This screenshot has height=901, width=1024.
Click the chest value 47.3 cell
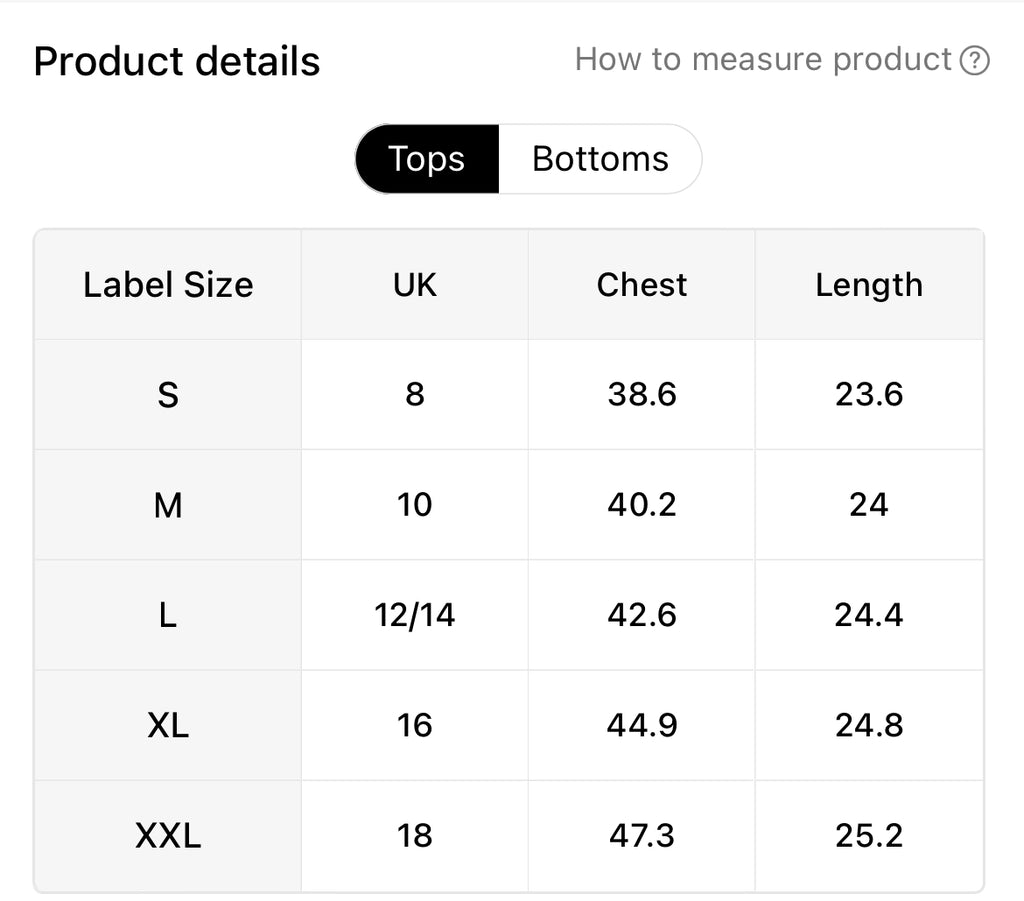pyautogui.click(x=642, y=835)
